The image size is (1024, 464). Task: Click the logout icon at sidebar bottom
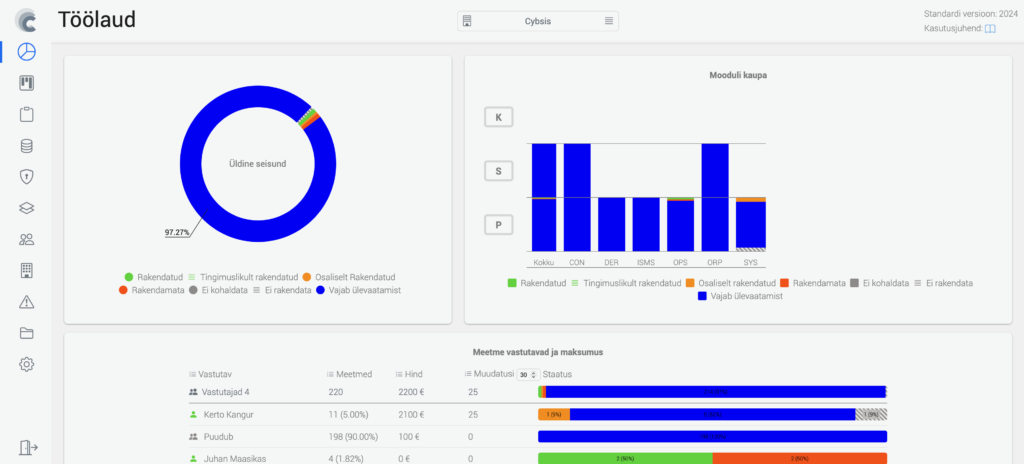click(x=27, y=448)
